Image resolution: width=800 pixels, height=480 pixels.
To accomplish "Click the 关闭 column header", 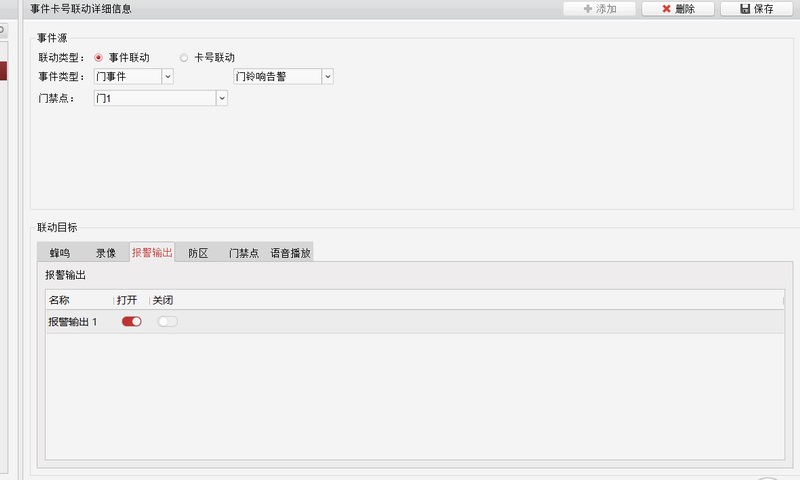I will click(x=163, y=300).
